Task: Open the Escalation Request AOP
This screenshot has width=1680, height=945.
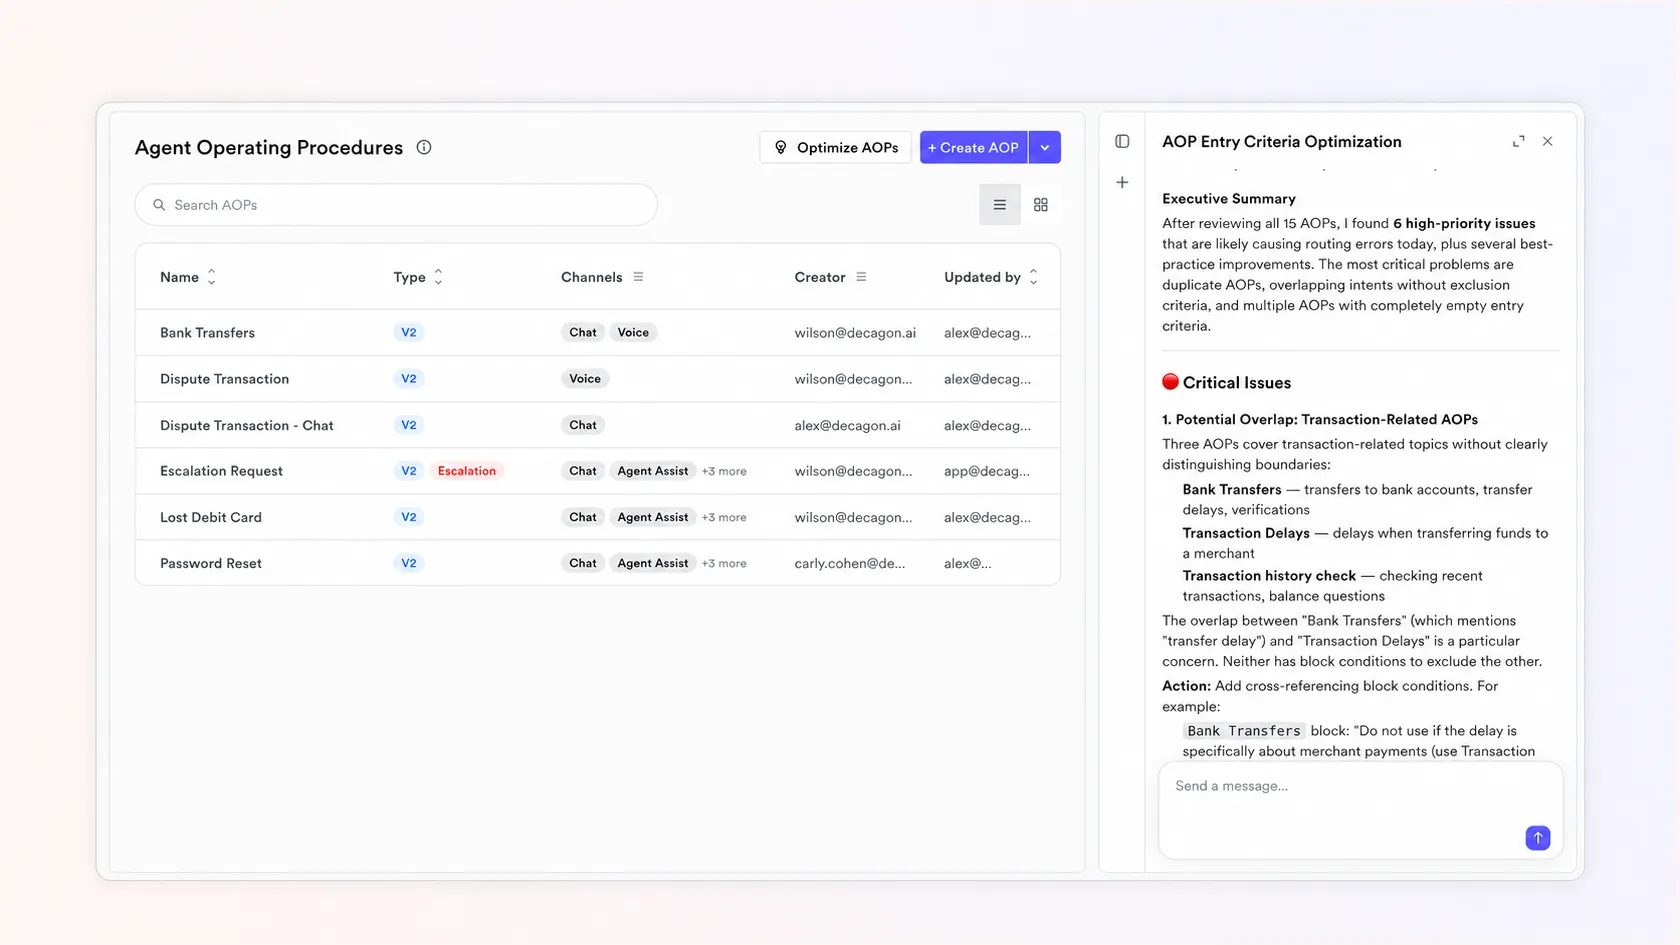Action: coord(598,471)
